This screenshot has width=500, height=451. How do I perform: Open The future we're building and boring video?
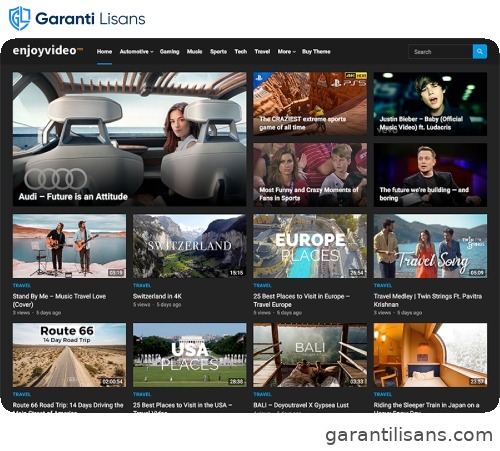[x=430, y=175]
